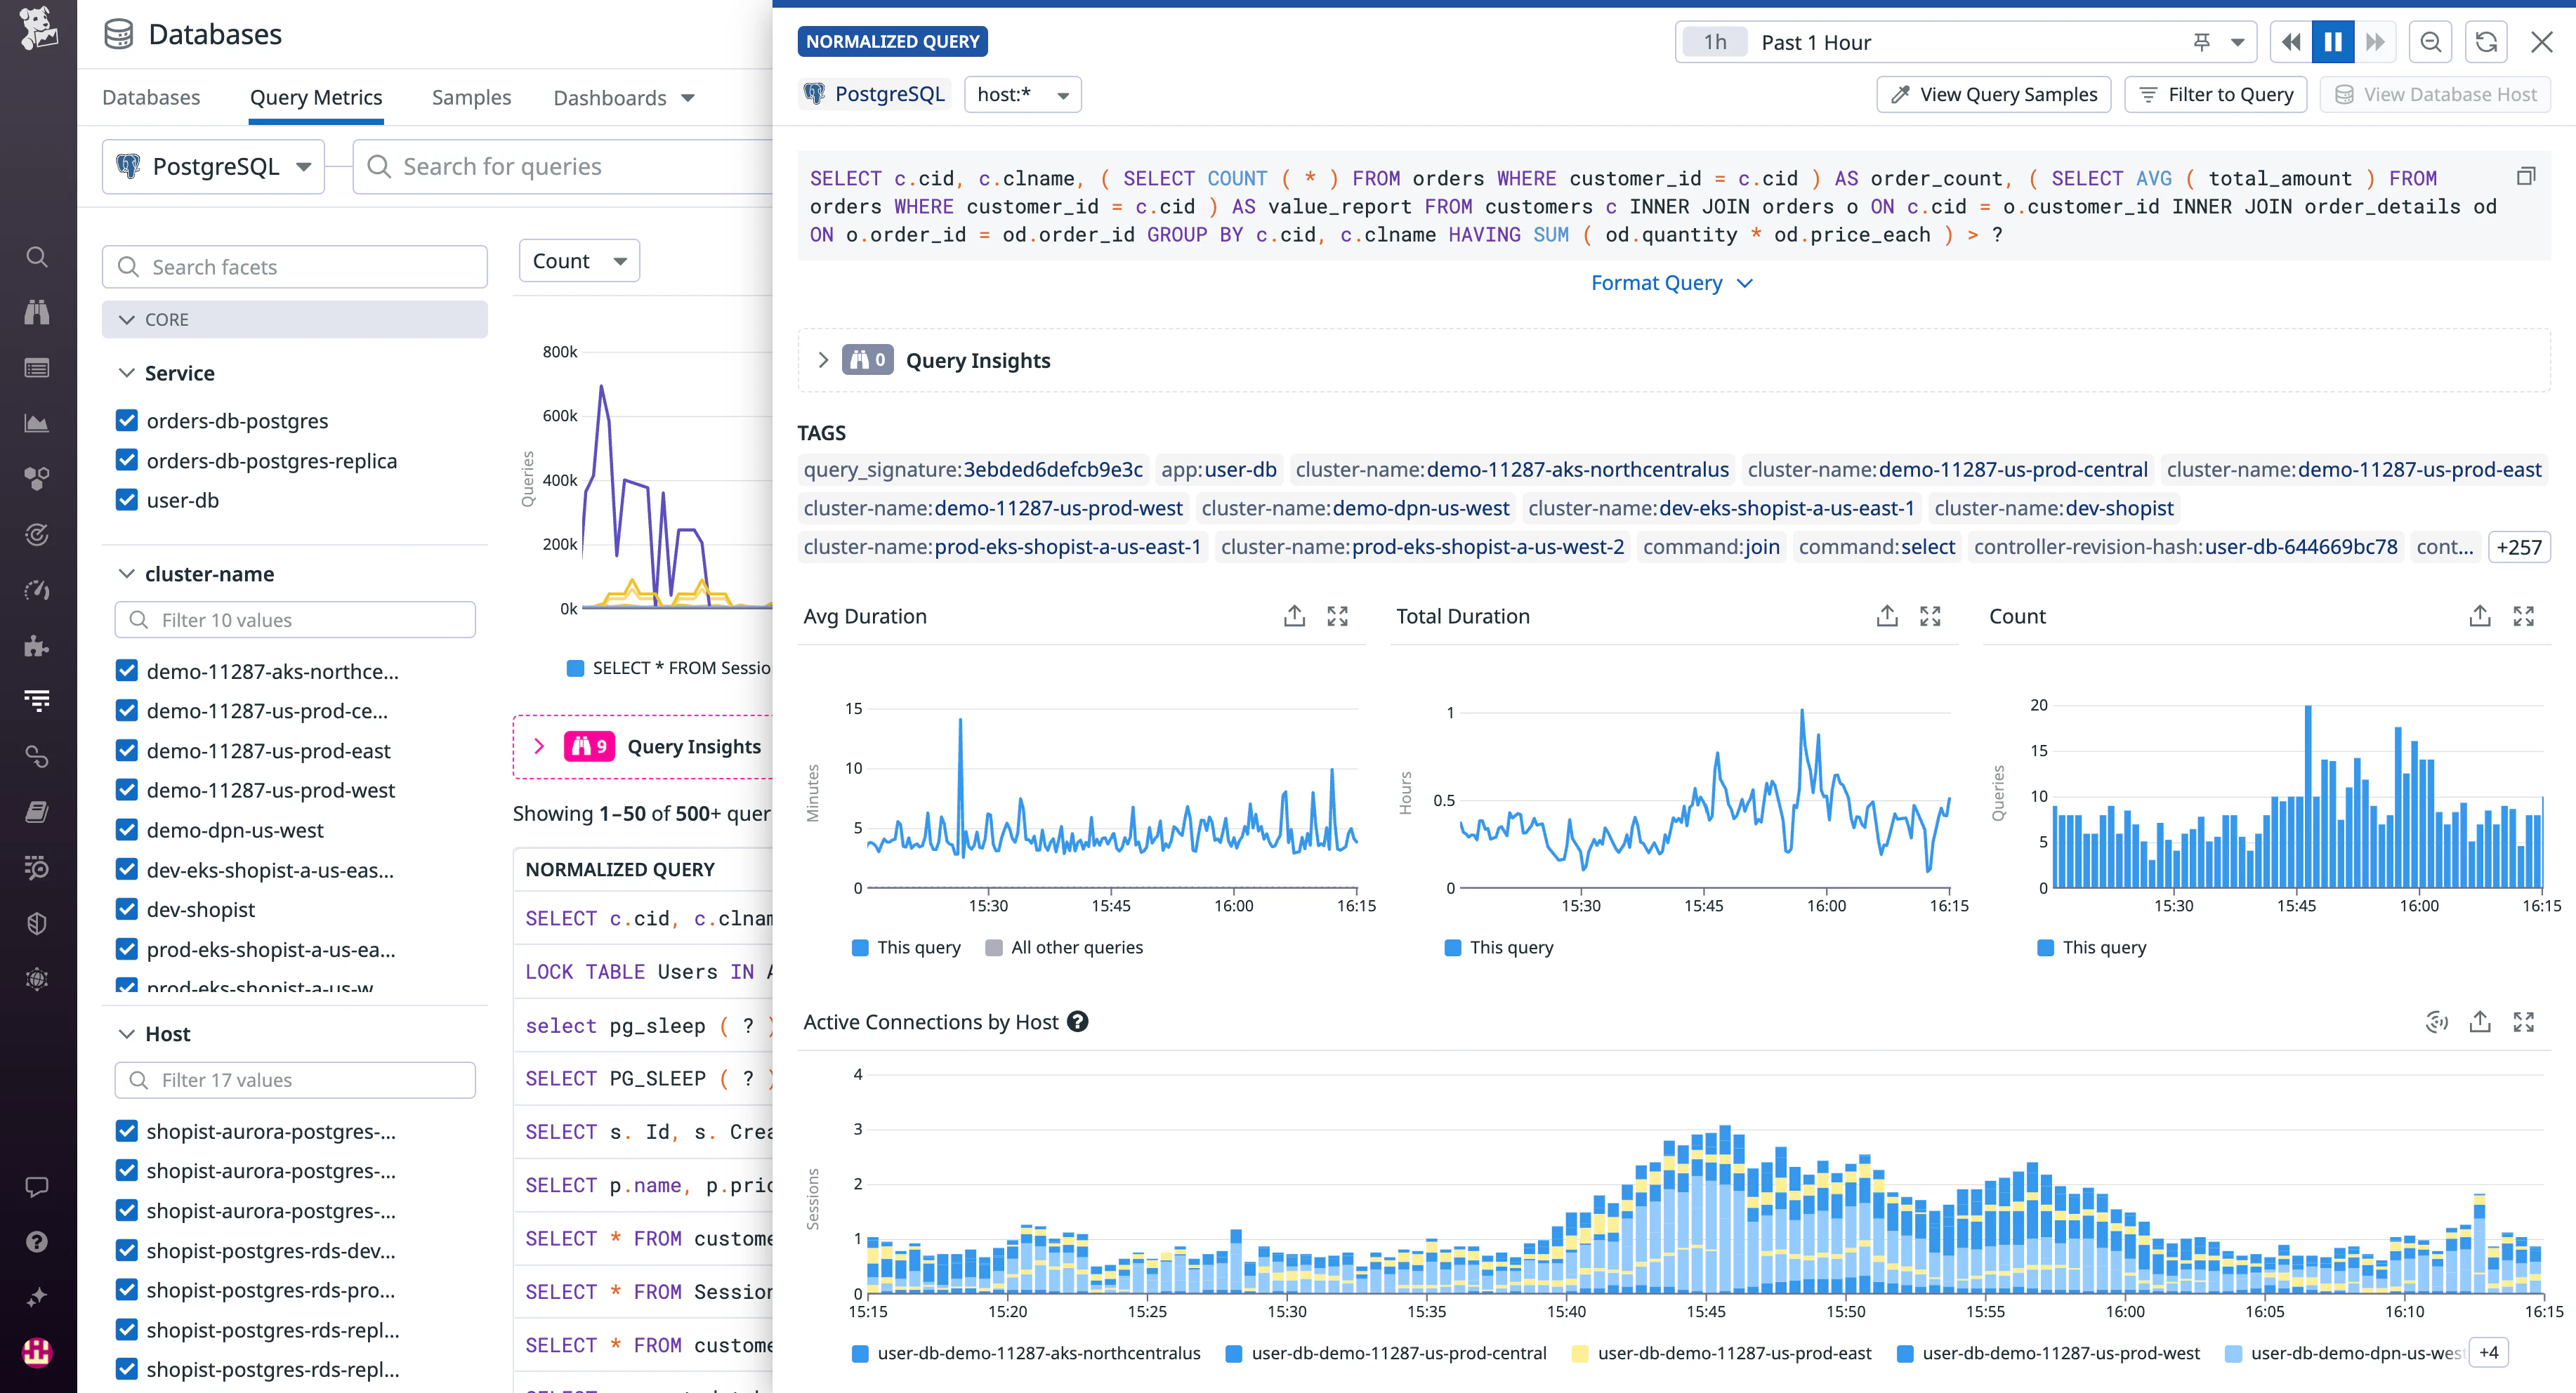Uncheck orders-db-postgres-replica service

(x=127, y=460)
